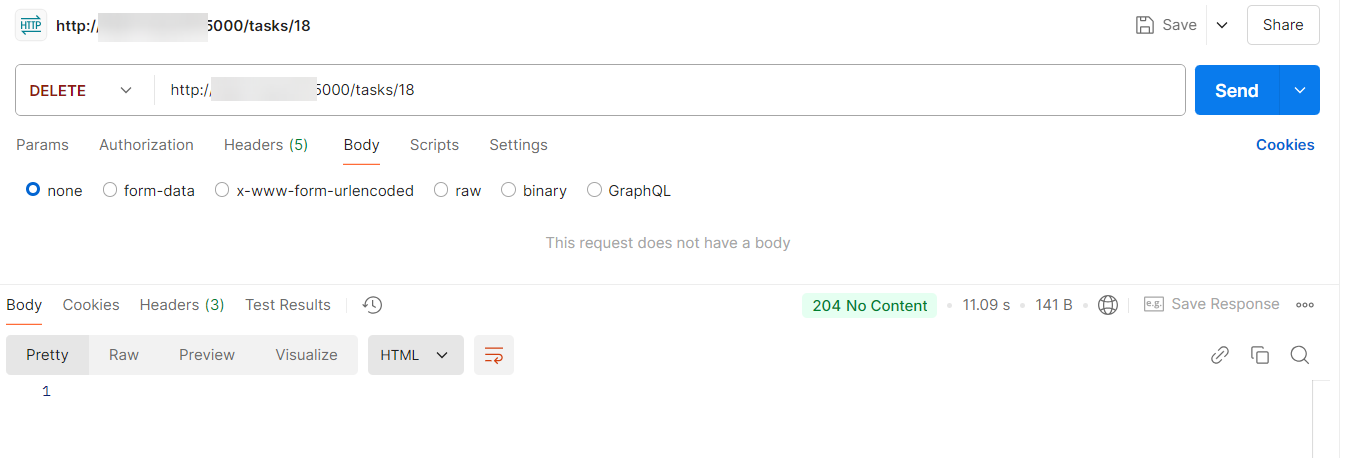Toggle the wrap lines icon
The height and width of the screenshot is (458, 1352).
click(494, 355)
